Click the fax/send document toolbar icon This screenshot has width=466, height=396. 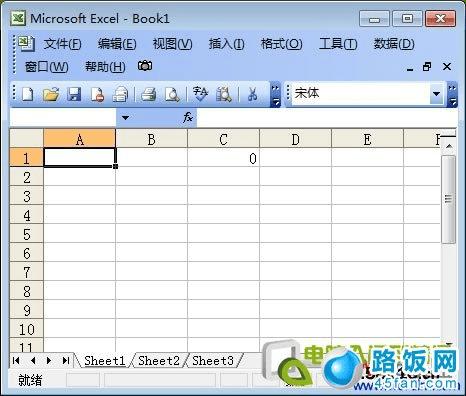click(x=120, y=94)
